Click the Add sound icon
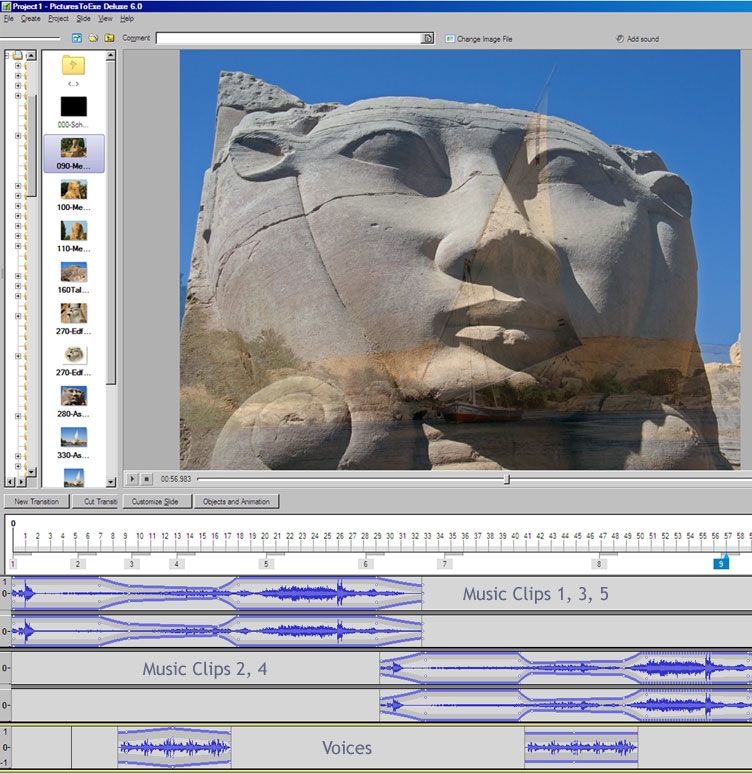 [620, 39]
